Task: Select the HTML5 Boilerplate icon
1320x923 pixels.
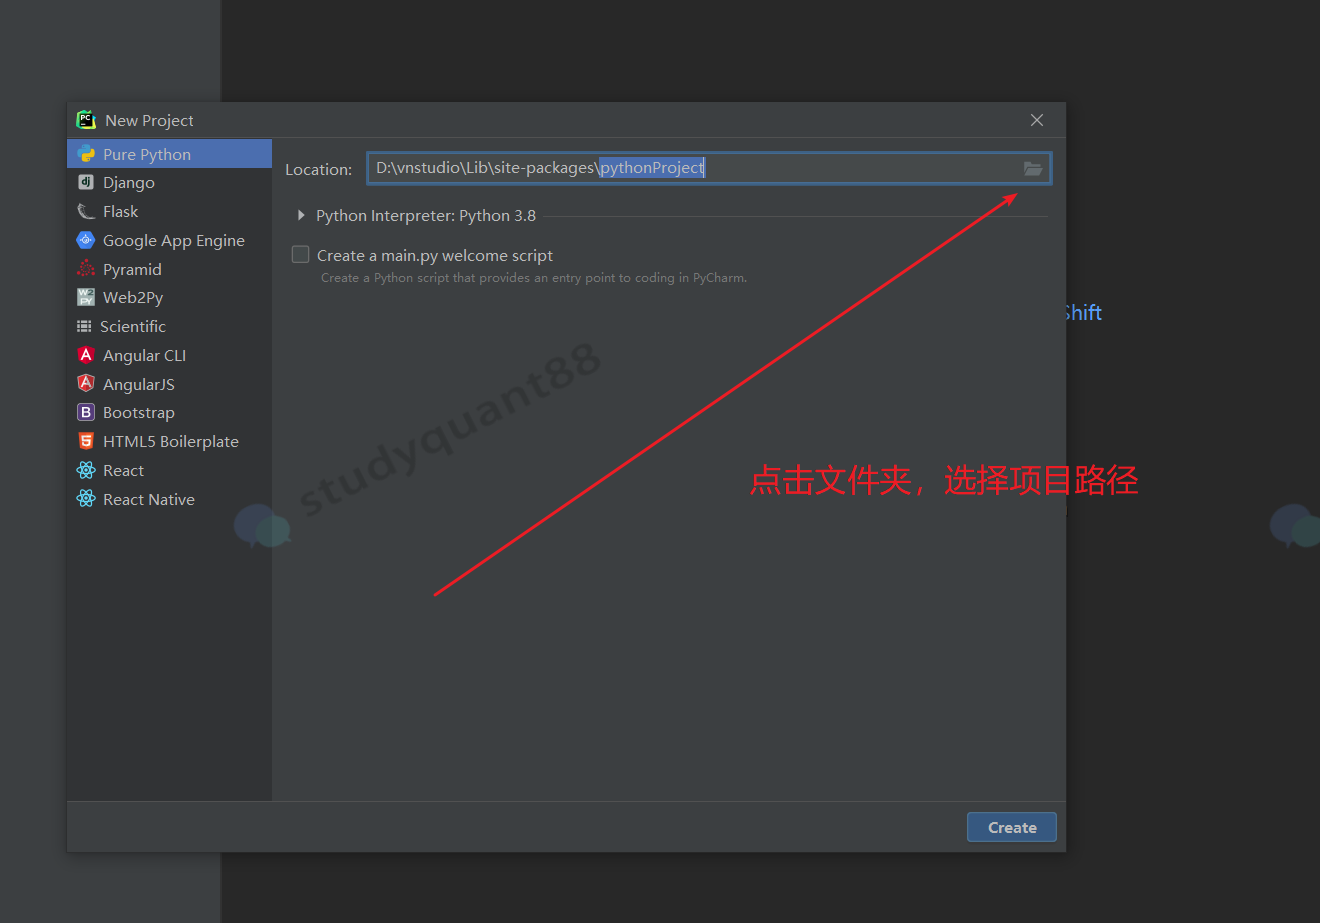Action: (x=86, y=441)
